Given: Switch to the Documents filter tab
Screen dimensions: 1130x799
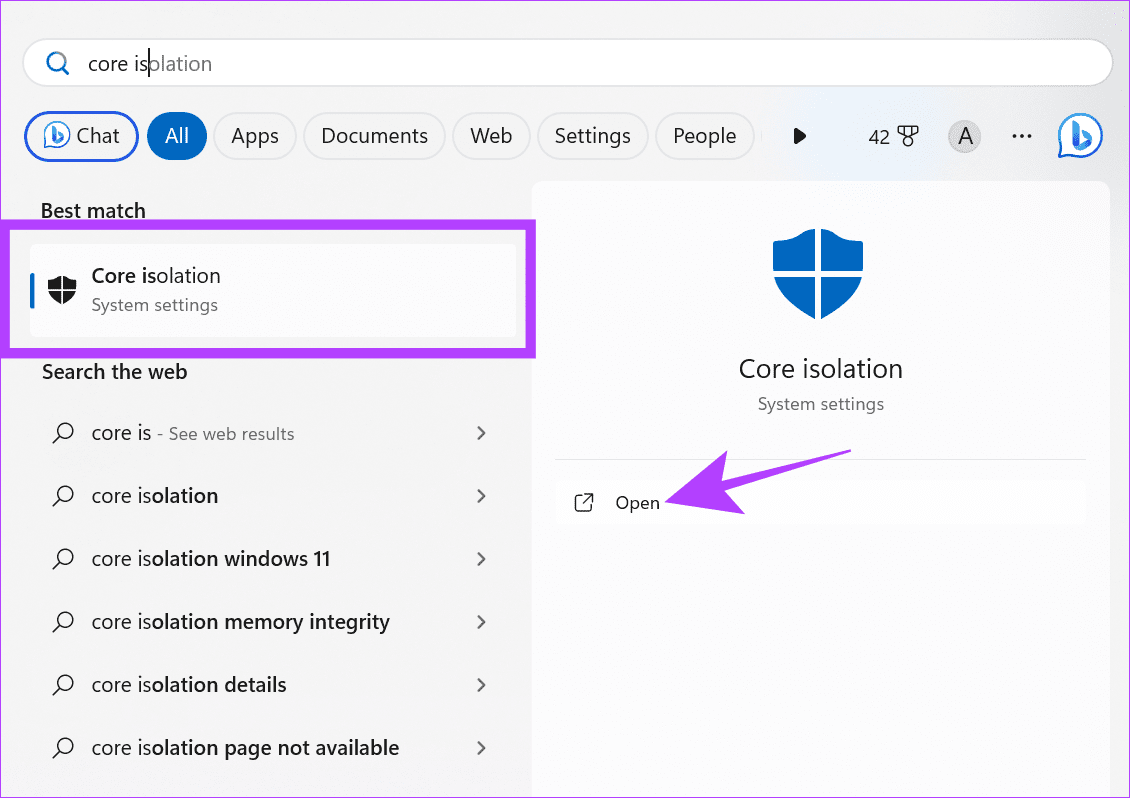Looking at the screenshot, I should 374,136.
